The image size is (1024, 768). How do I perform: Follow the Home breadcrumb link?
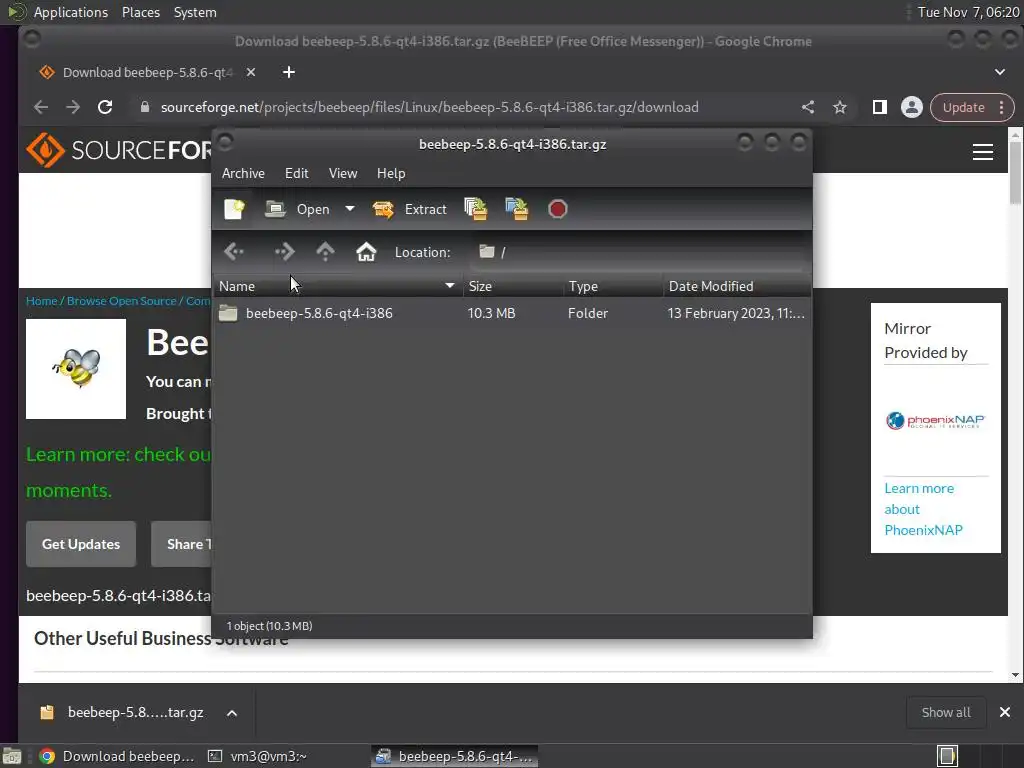tap(41, 301)
